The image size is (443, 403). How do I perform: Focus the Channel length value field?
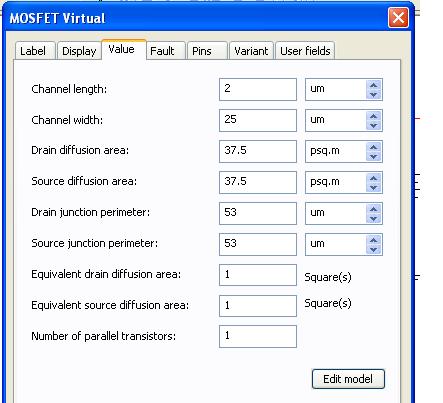pos(258,89)
